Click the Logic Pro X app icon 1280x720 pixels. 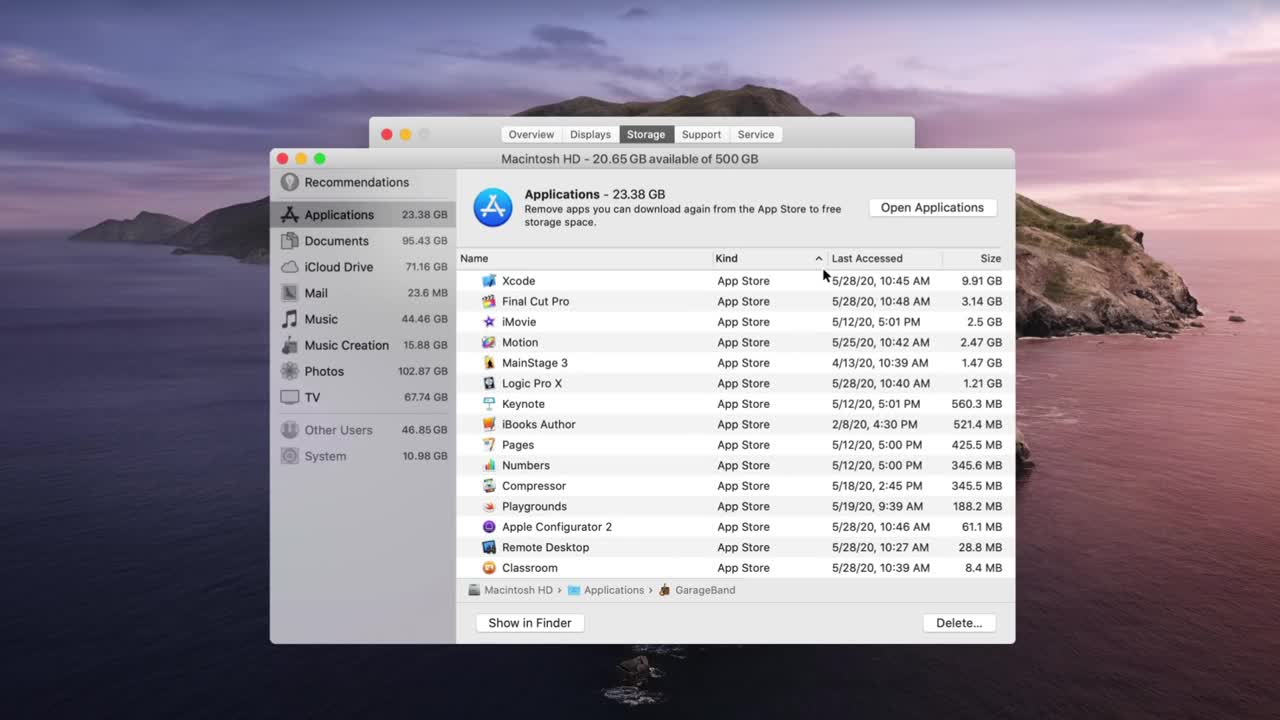(489, 383)
